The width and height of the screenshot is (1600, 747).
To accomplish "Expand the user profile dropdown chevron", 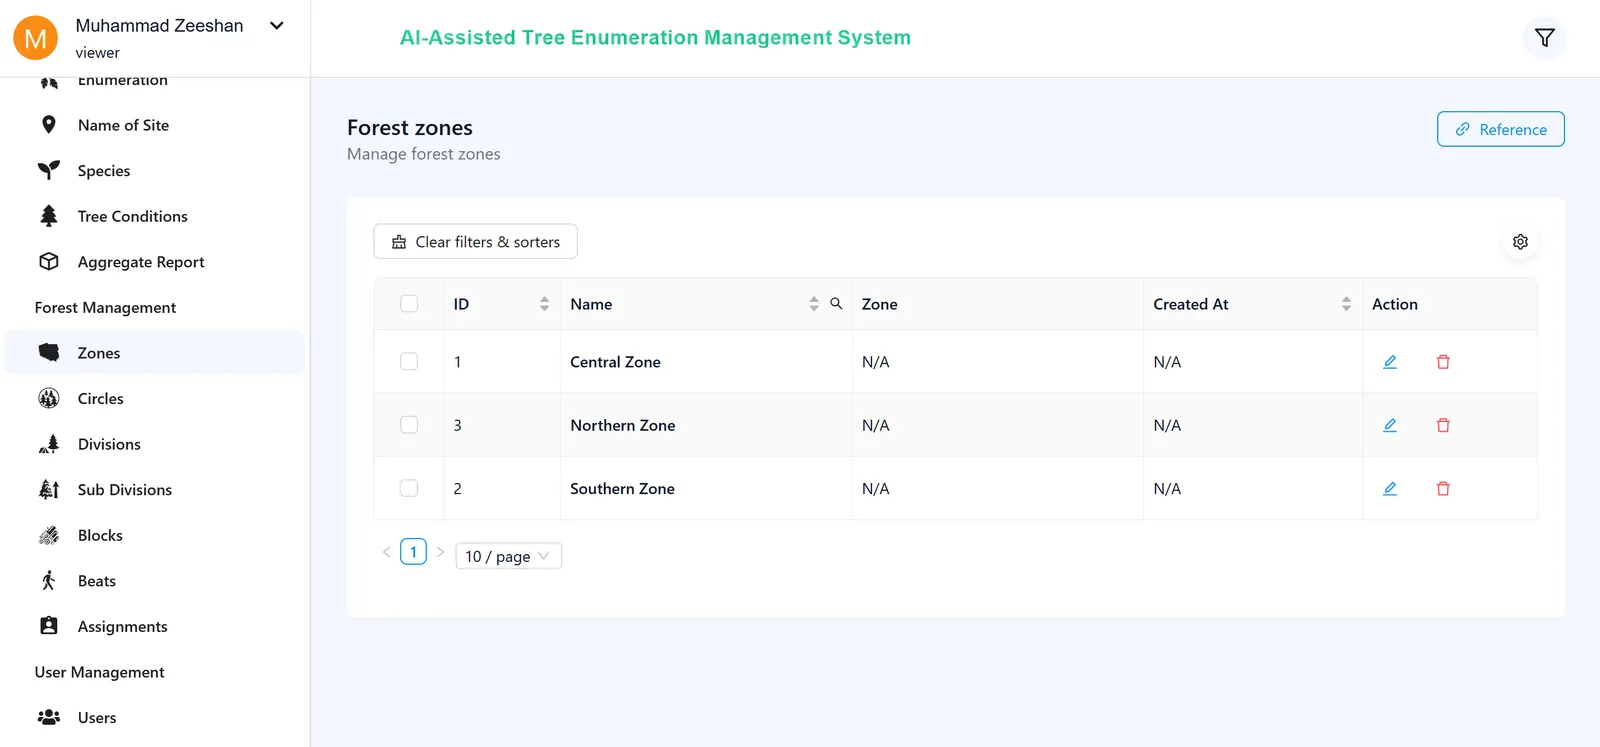I will click(x=277, y=26).
